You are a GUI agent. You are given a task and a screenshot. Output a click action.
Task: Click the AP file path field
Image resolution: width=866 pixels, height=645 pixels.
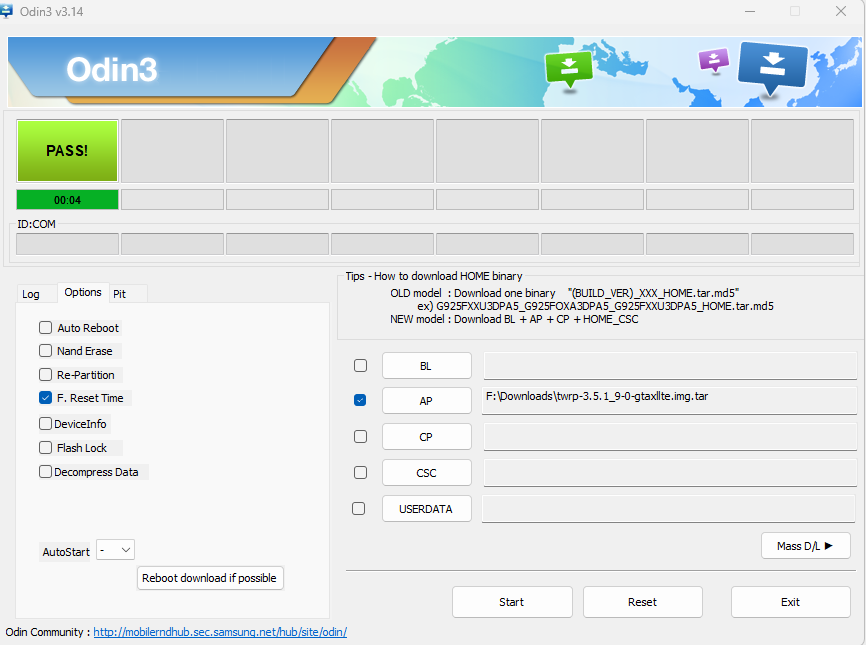[x=669, y=400]
